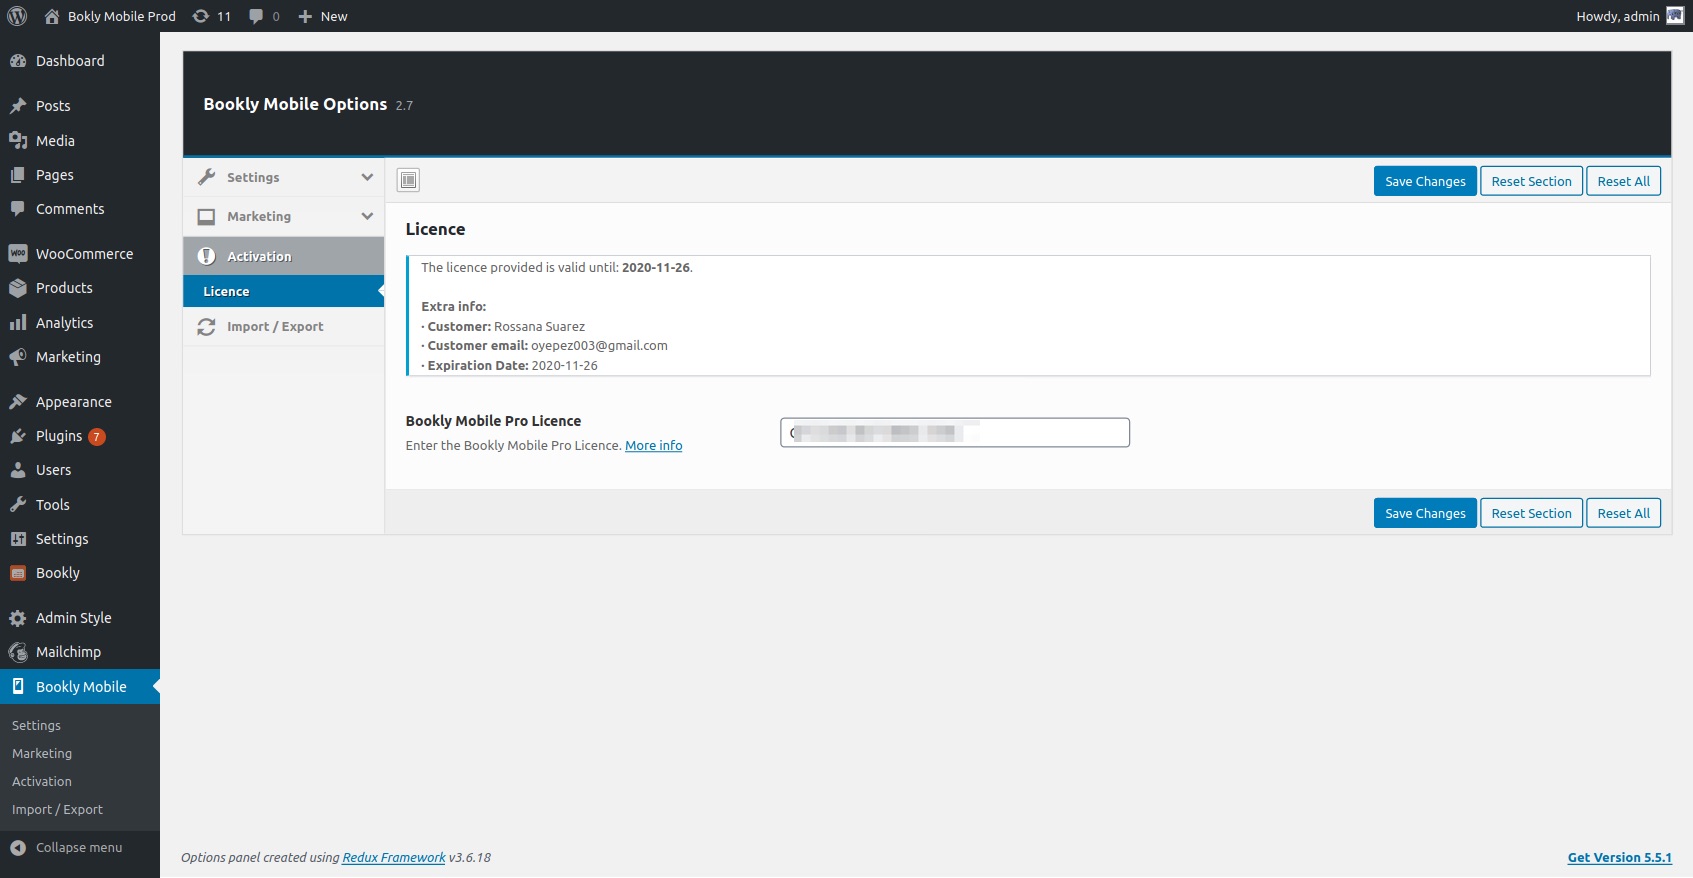Open the Import / Export section
The width and height of the screenshot is (1693, 878).
(x=284, y=327)
